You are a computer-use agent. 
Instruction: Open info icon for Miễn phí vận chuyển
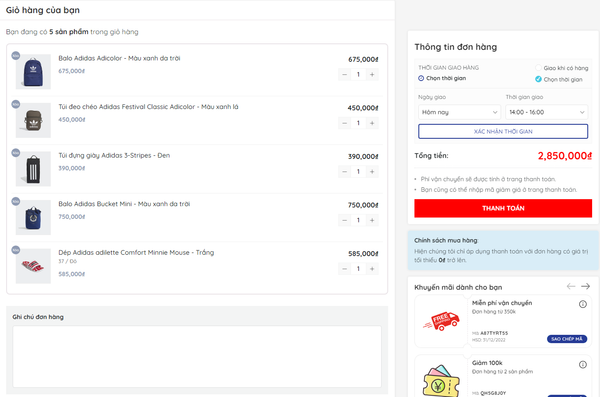pos(583,304)
